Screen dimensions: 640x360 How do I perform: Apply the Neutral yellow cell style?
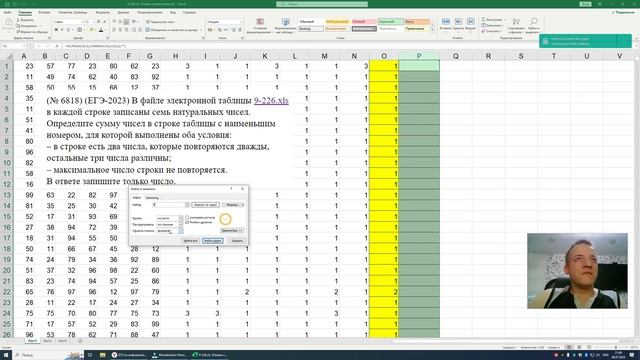tap(337, 22)
